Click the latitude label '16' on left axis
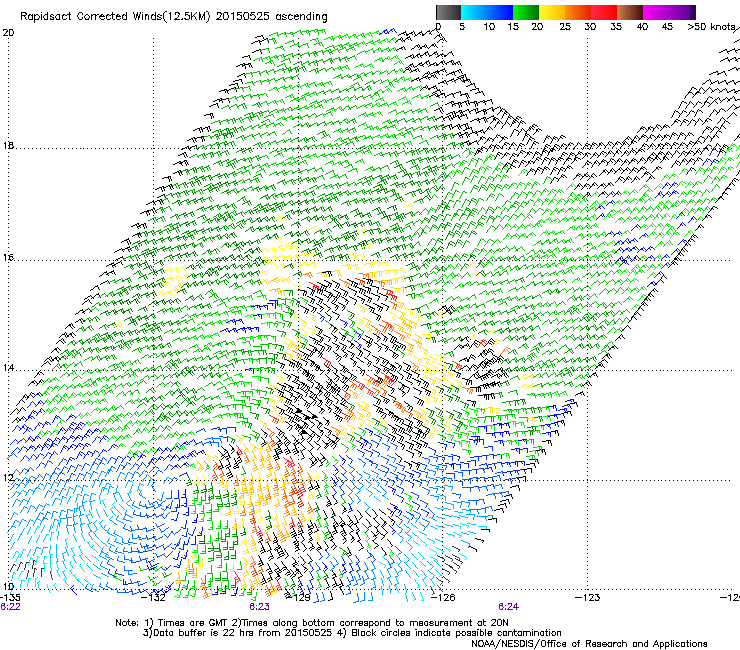The width and height of the screenshot is (740, 650). (8, 257)
